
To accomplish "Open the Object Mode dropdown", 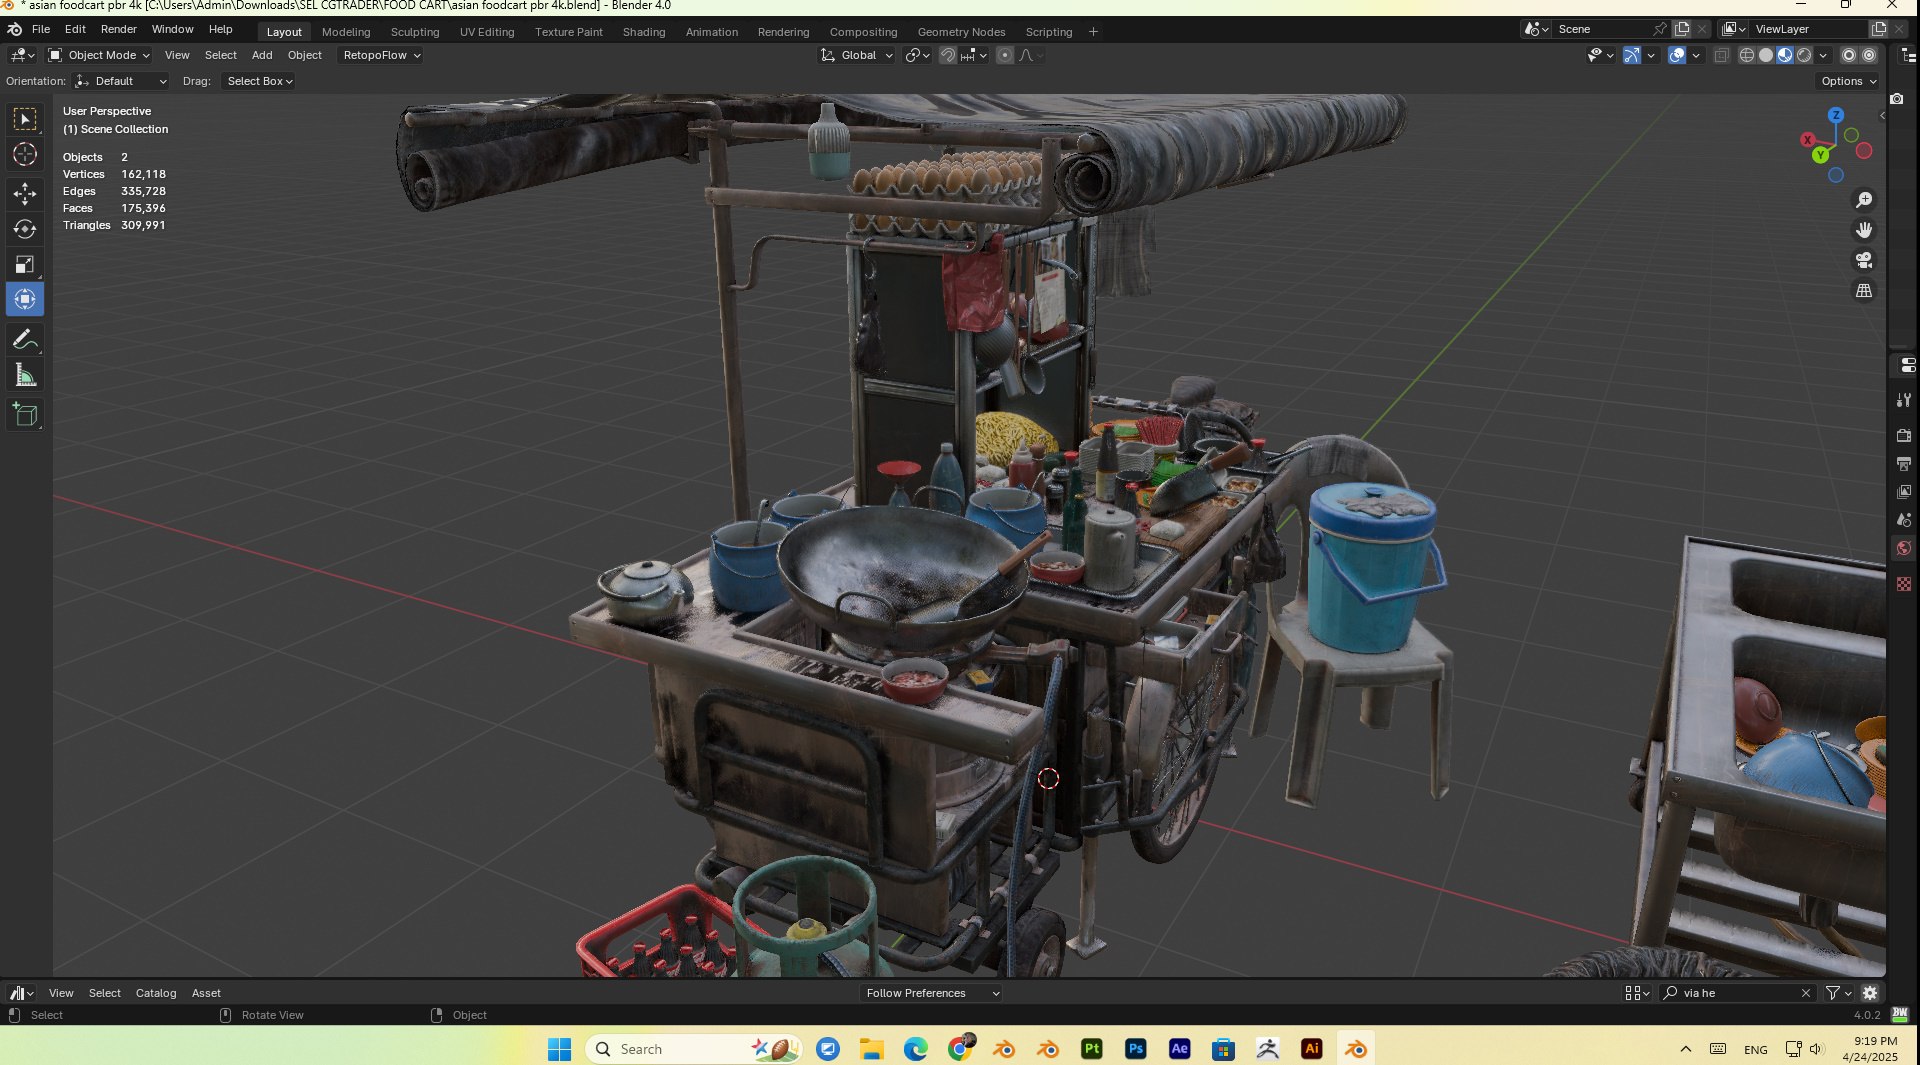I will pos(99,55).
